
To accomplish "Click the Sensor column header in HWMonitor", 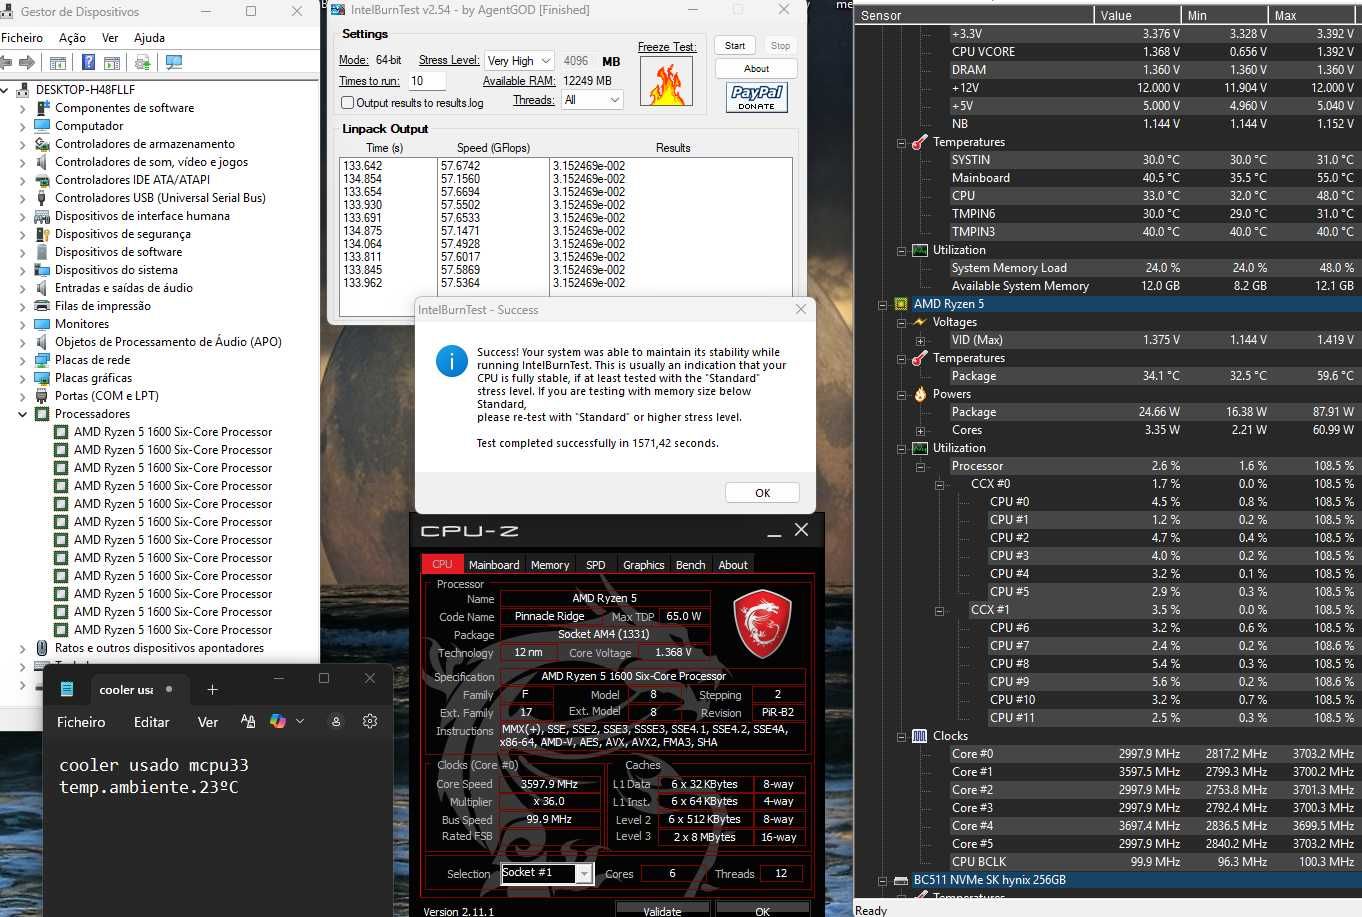I will click(974, 15).
